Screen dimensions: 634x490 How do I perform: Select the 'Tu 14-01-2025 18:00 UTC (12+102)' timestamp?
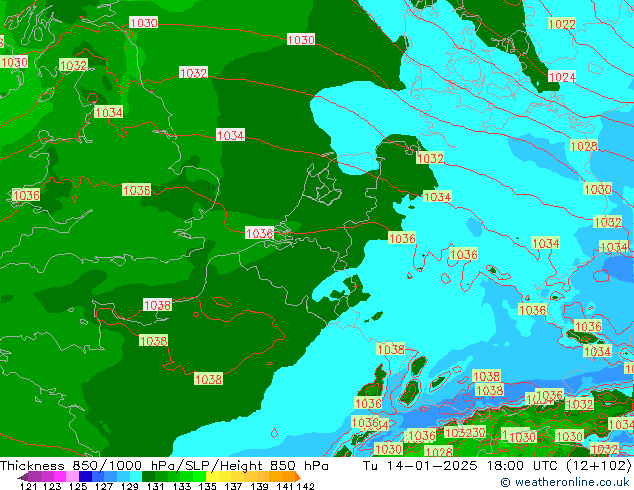[497, 465]
